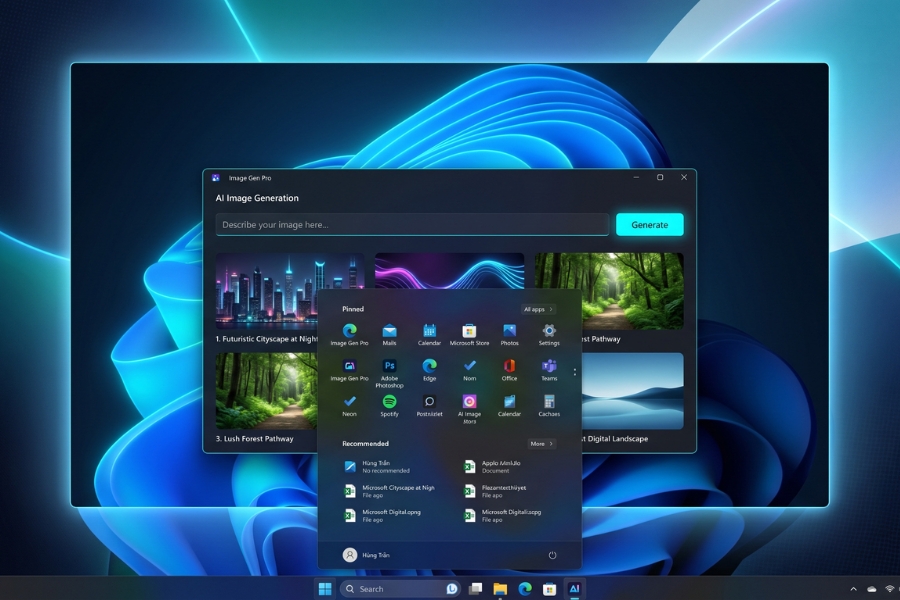Open the Wi-Fi network tray icon
900x600 pixels.
[x=890, y=589]
